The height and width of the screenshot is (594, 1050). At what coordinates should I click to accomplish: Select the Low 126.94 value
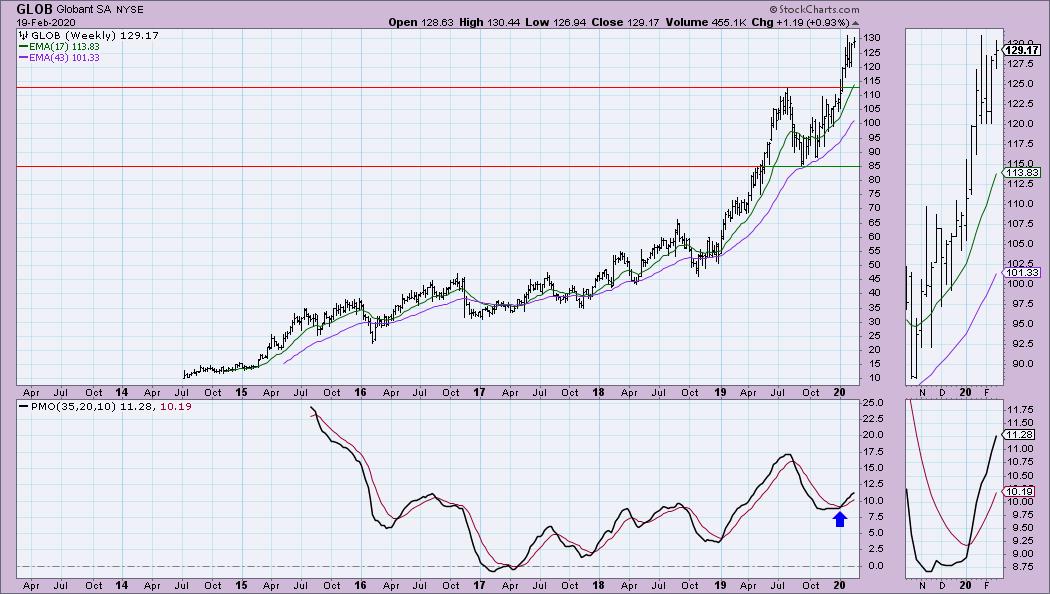point(556,22)
